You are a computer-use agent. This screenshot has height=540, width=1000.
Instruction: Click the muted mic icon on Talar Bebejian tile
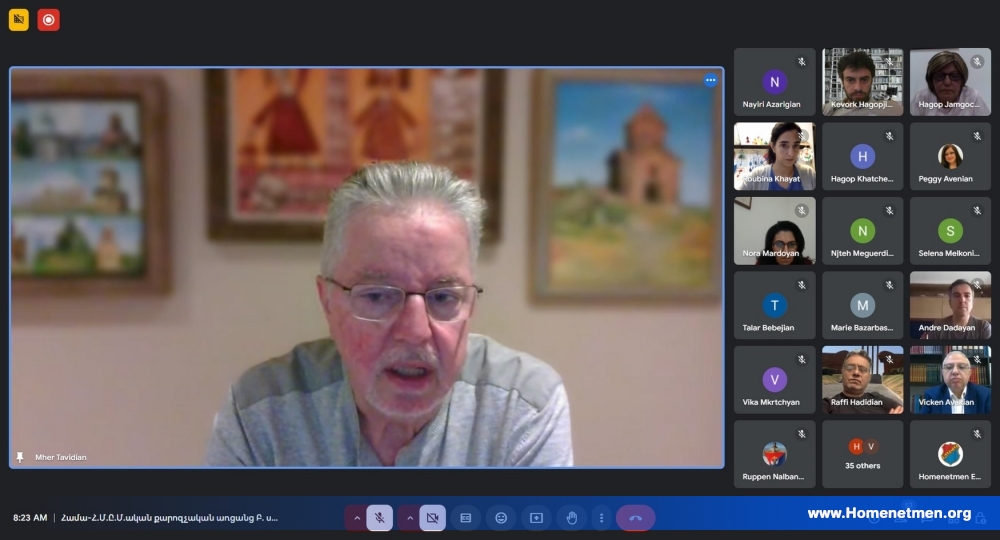tap(802, 285)
